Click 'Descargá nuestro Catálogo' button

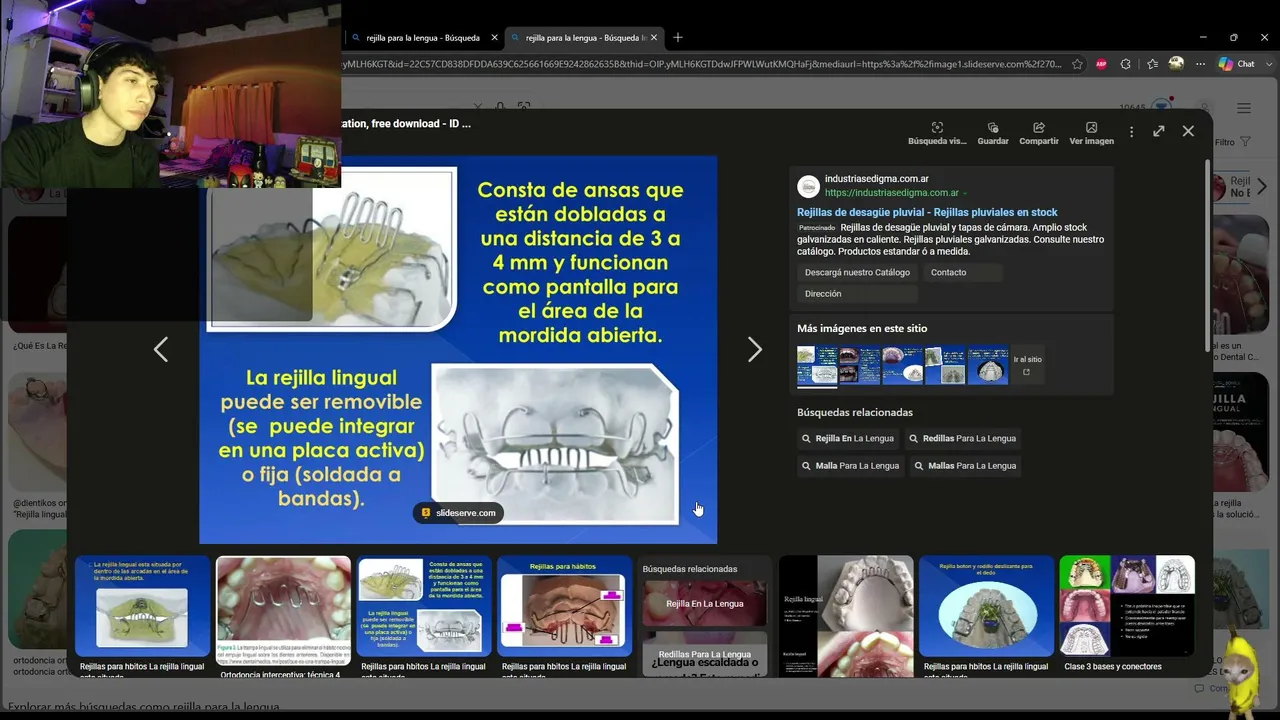(857, 272)
